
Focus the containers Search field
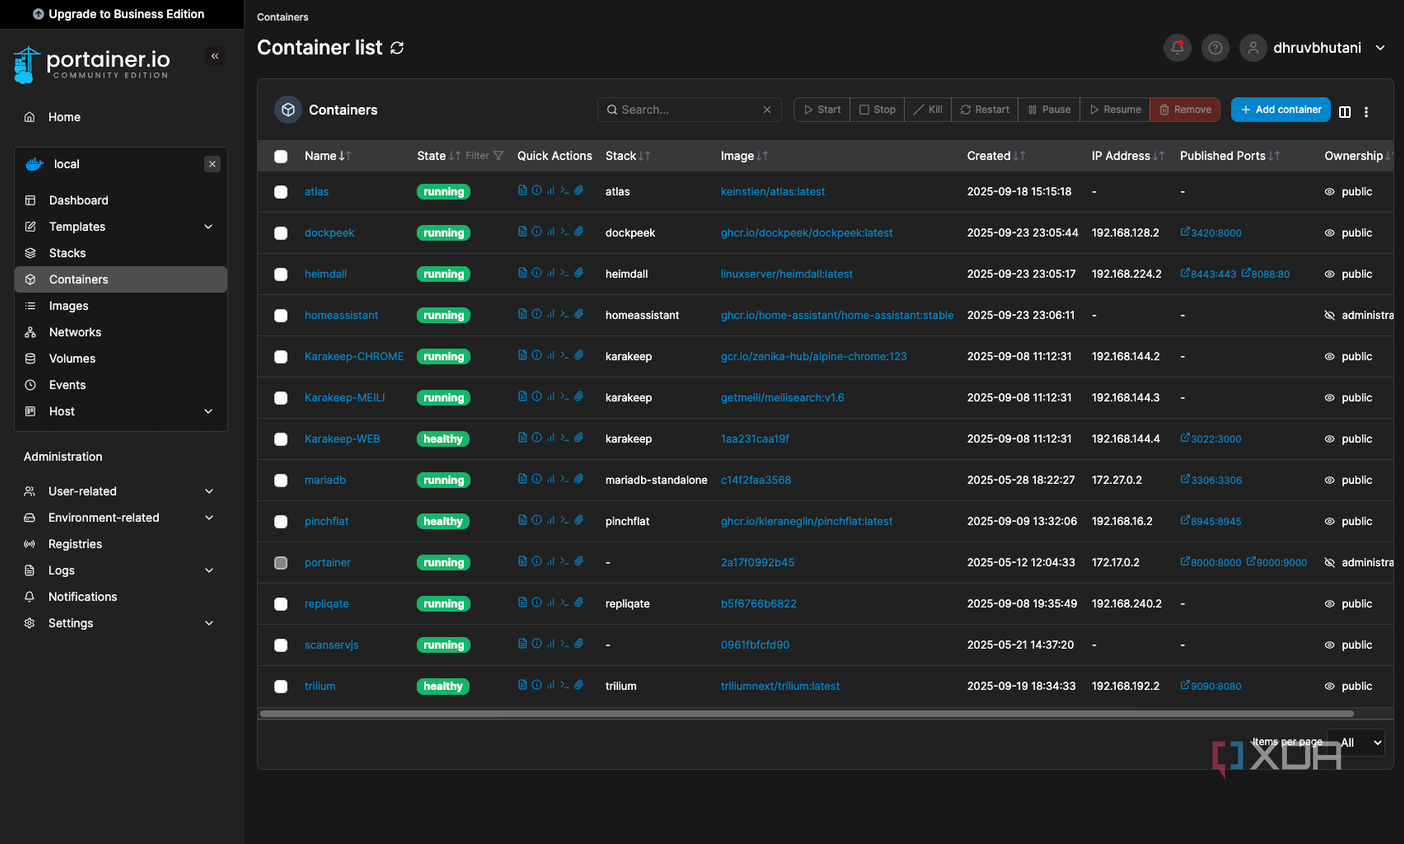click(x=689, y=109)
